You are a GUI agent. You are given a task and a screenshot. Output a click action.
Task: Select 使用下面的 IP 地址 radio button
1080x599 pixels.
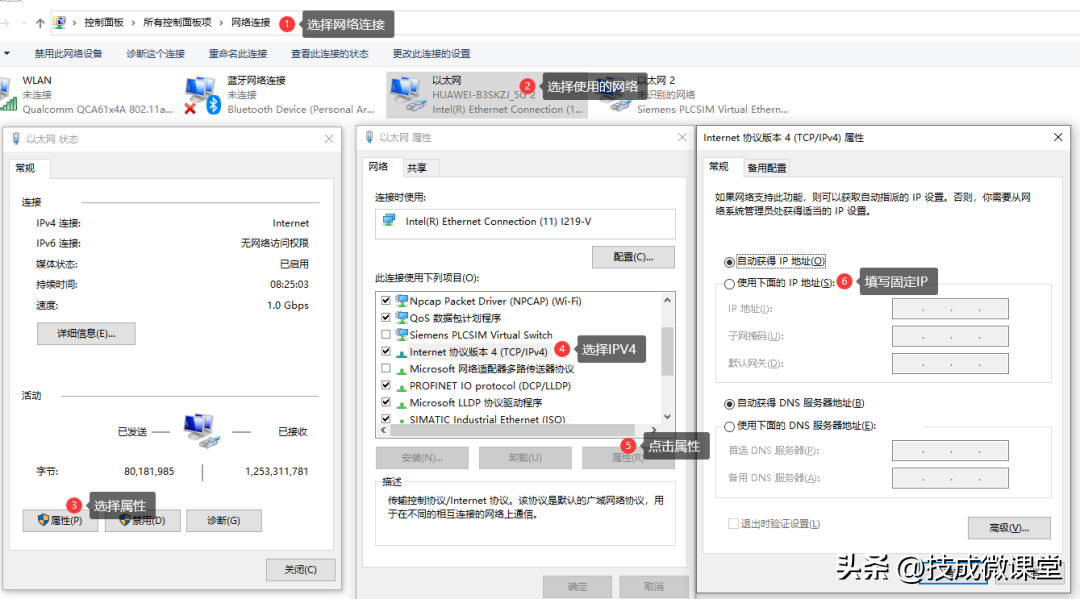[729, 284]
